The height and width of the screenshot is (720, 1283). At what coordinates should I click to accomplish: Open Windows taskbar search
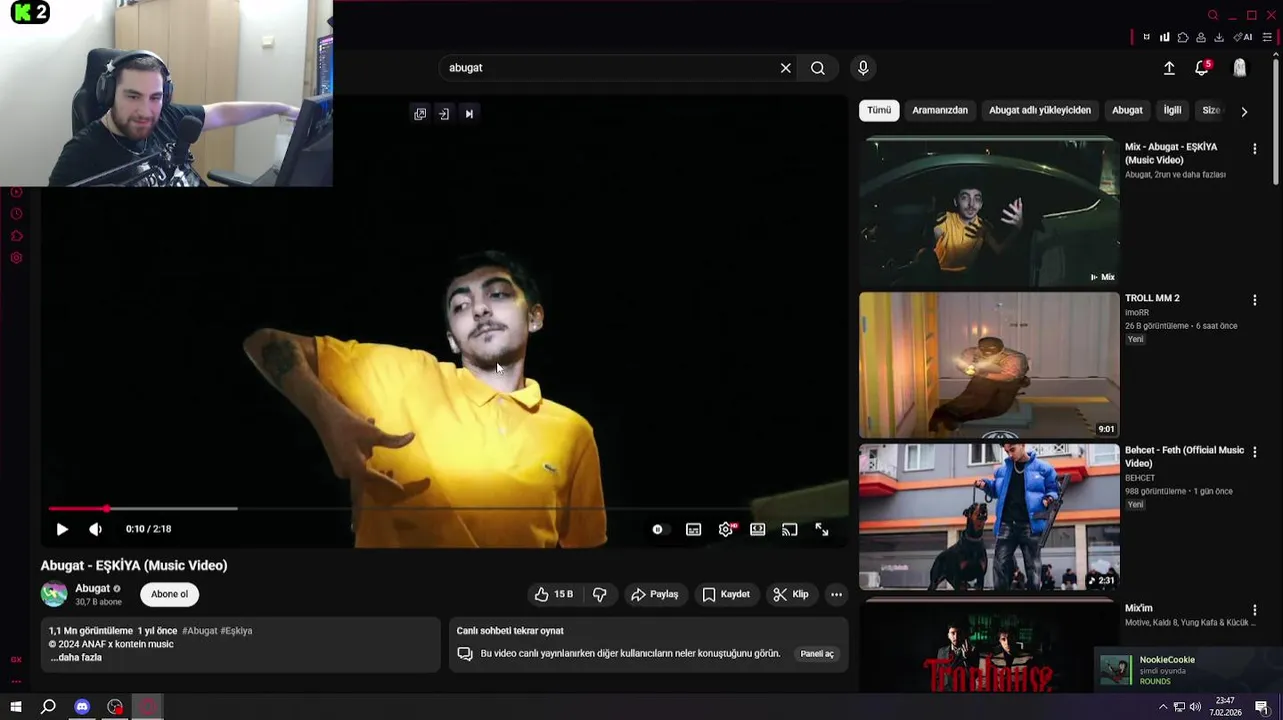click(48, 707)
